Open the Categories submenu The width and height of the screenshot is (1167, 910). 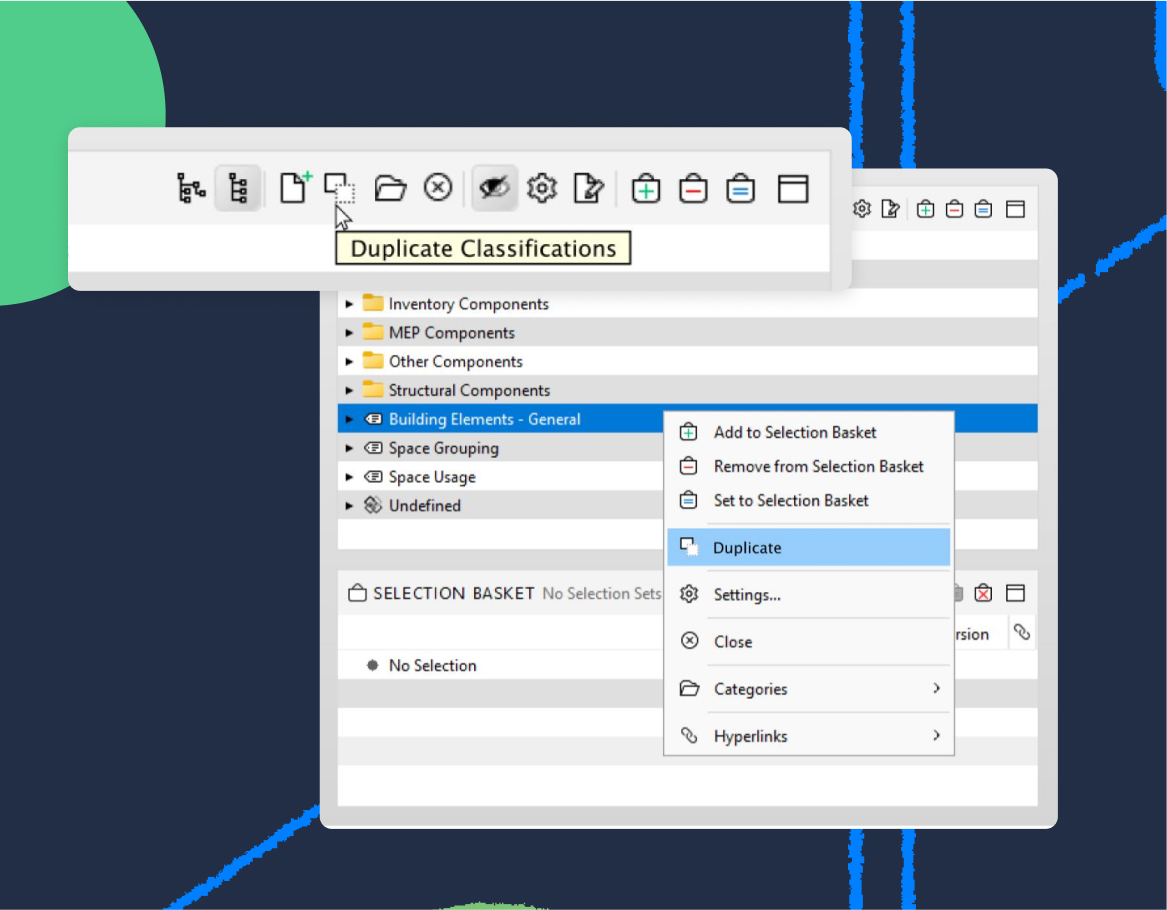pos(808,689)
